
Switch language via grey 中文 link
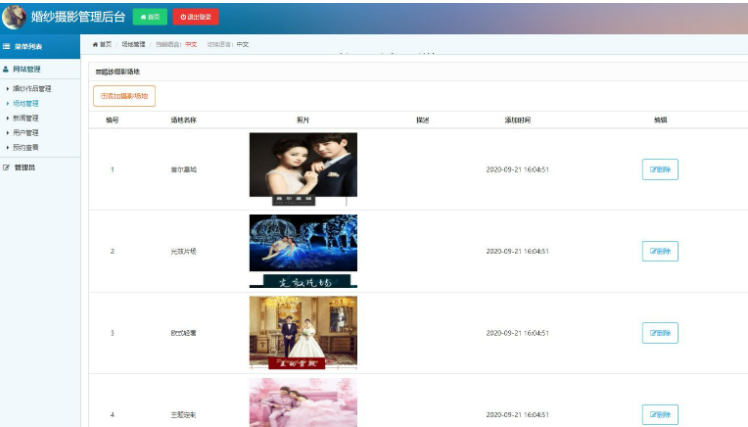coord(243,44)
